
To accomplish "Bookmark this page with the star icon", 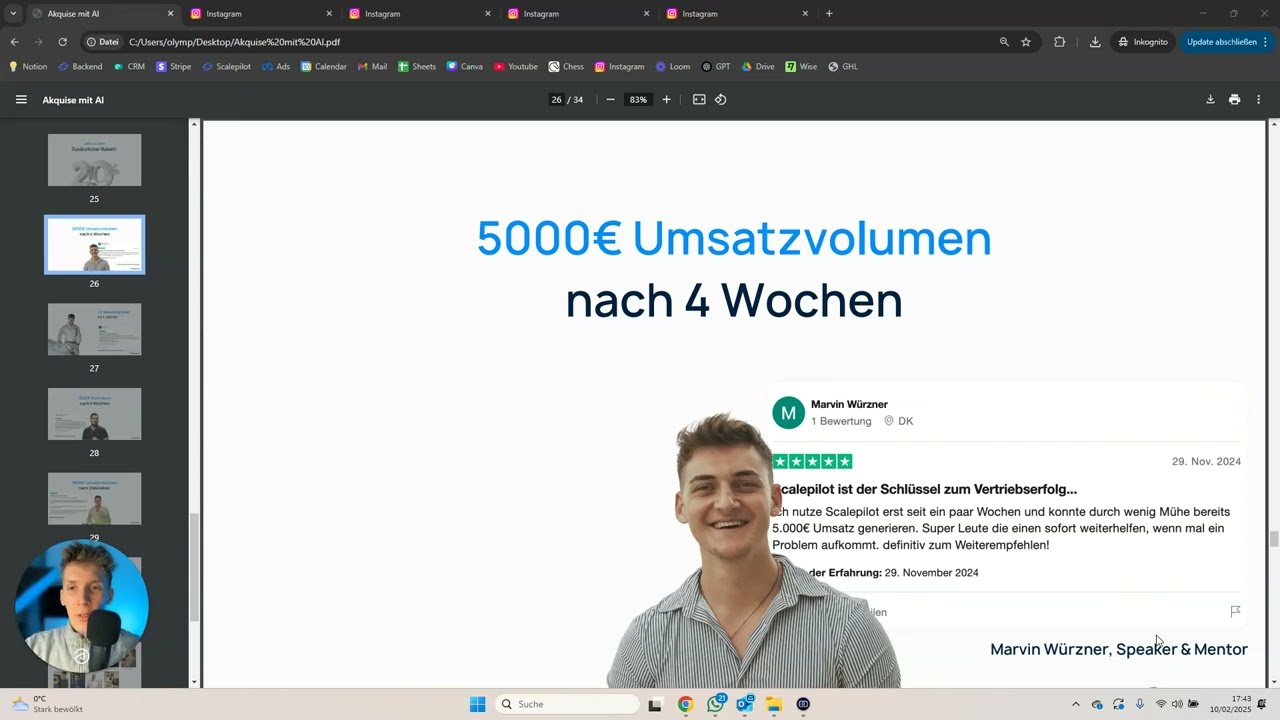I will [1026, 42].
